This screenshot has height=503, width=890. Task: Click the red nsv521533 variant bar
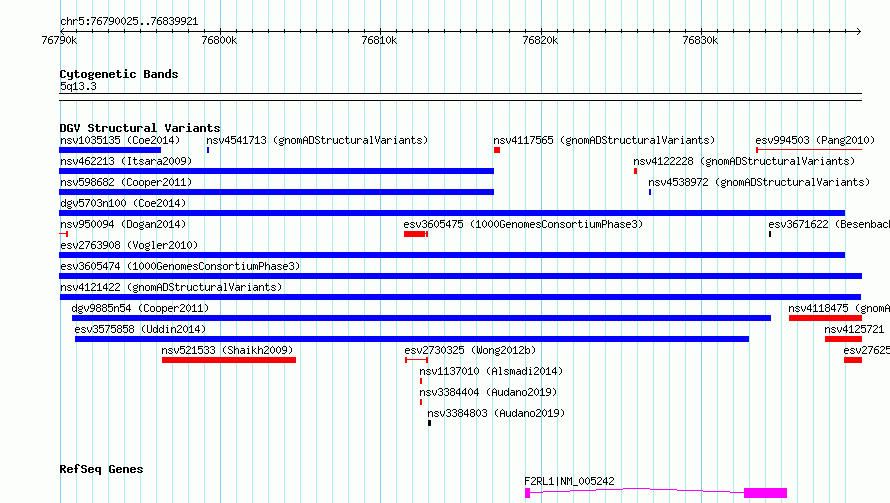[229, 360]
